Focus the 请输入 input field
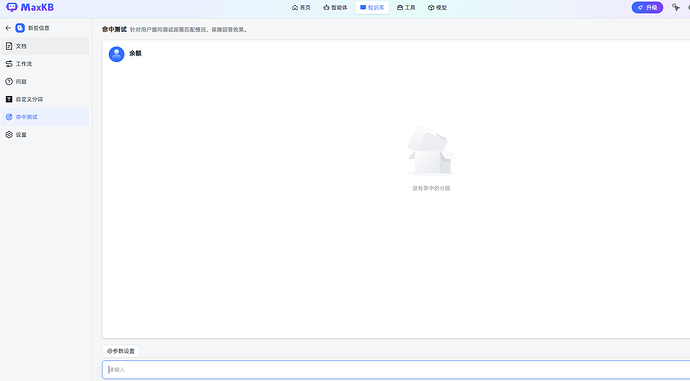 point(396,370)
